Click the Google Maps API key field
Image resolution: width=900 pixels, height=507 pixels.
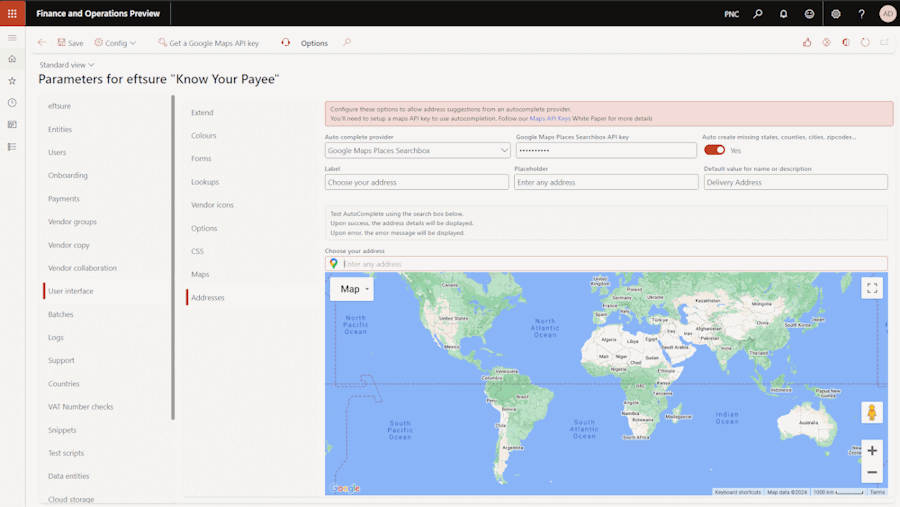click(x=606, y=150)
